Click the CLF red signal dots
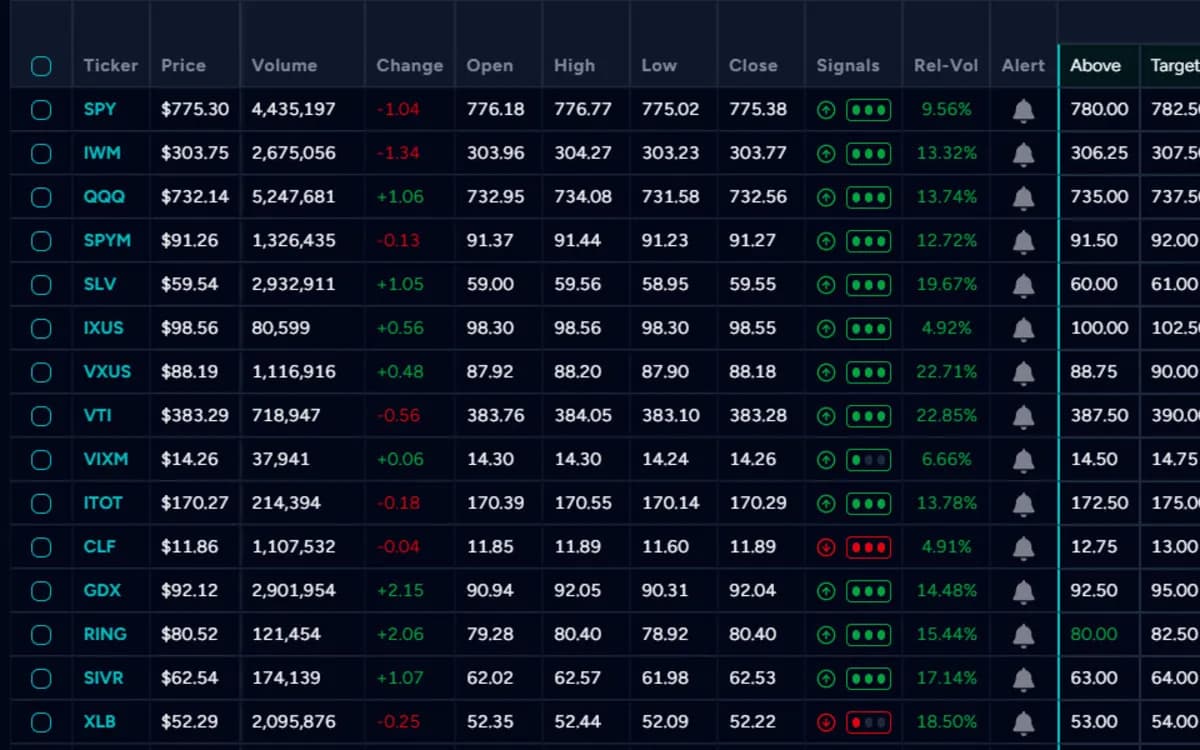Image resolution: width=1200 pixels, height=750 pixels. click(868, 547)
